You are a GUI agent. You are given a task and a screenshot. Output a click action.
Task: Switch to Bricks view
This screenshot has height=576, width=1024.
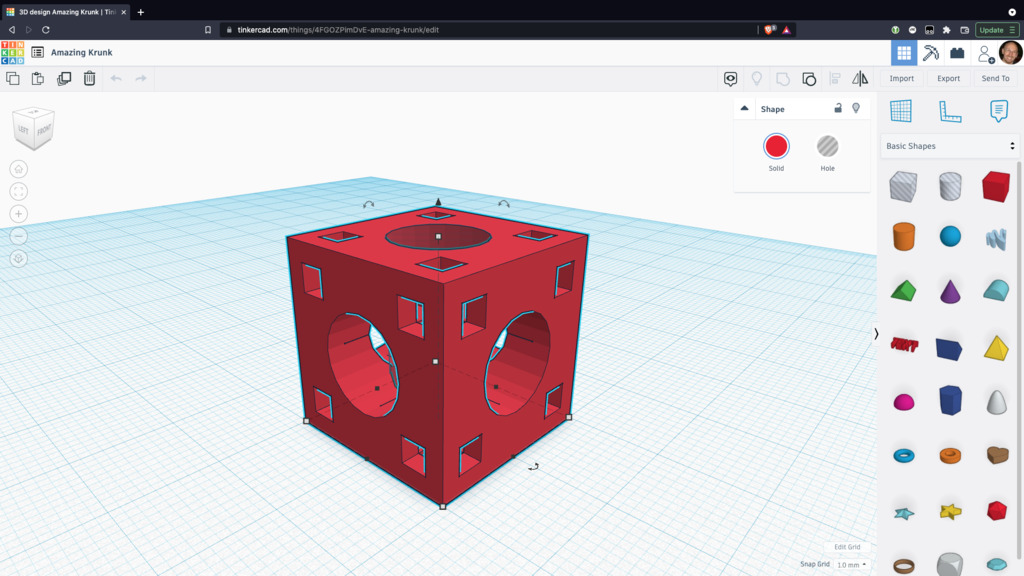(957, 53)
